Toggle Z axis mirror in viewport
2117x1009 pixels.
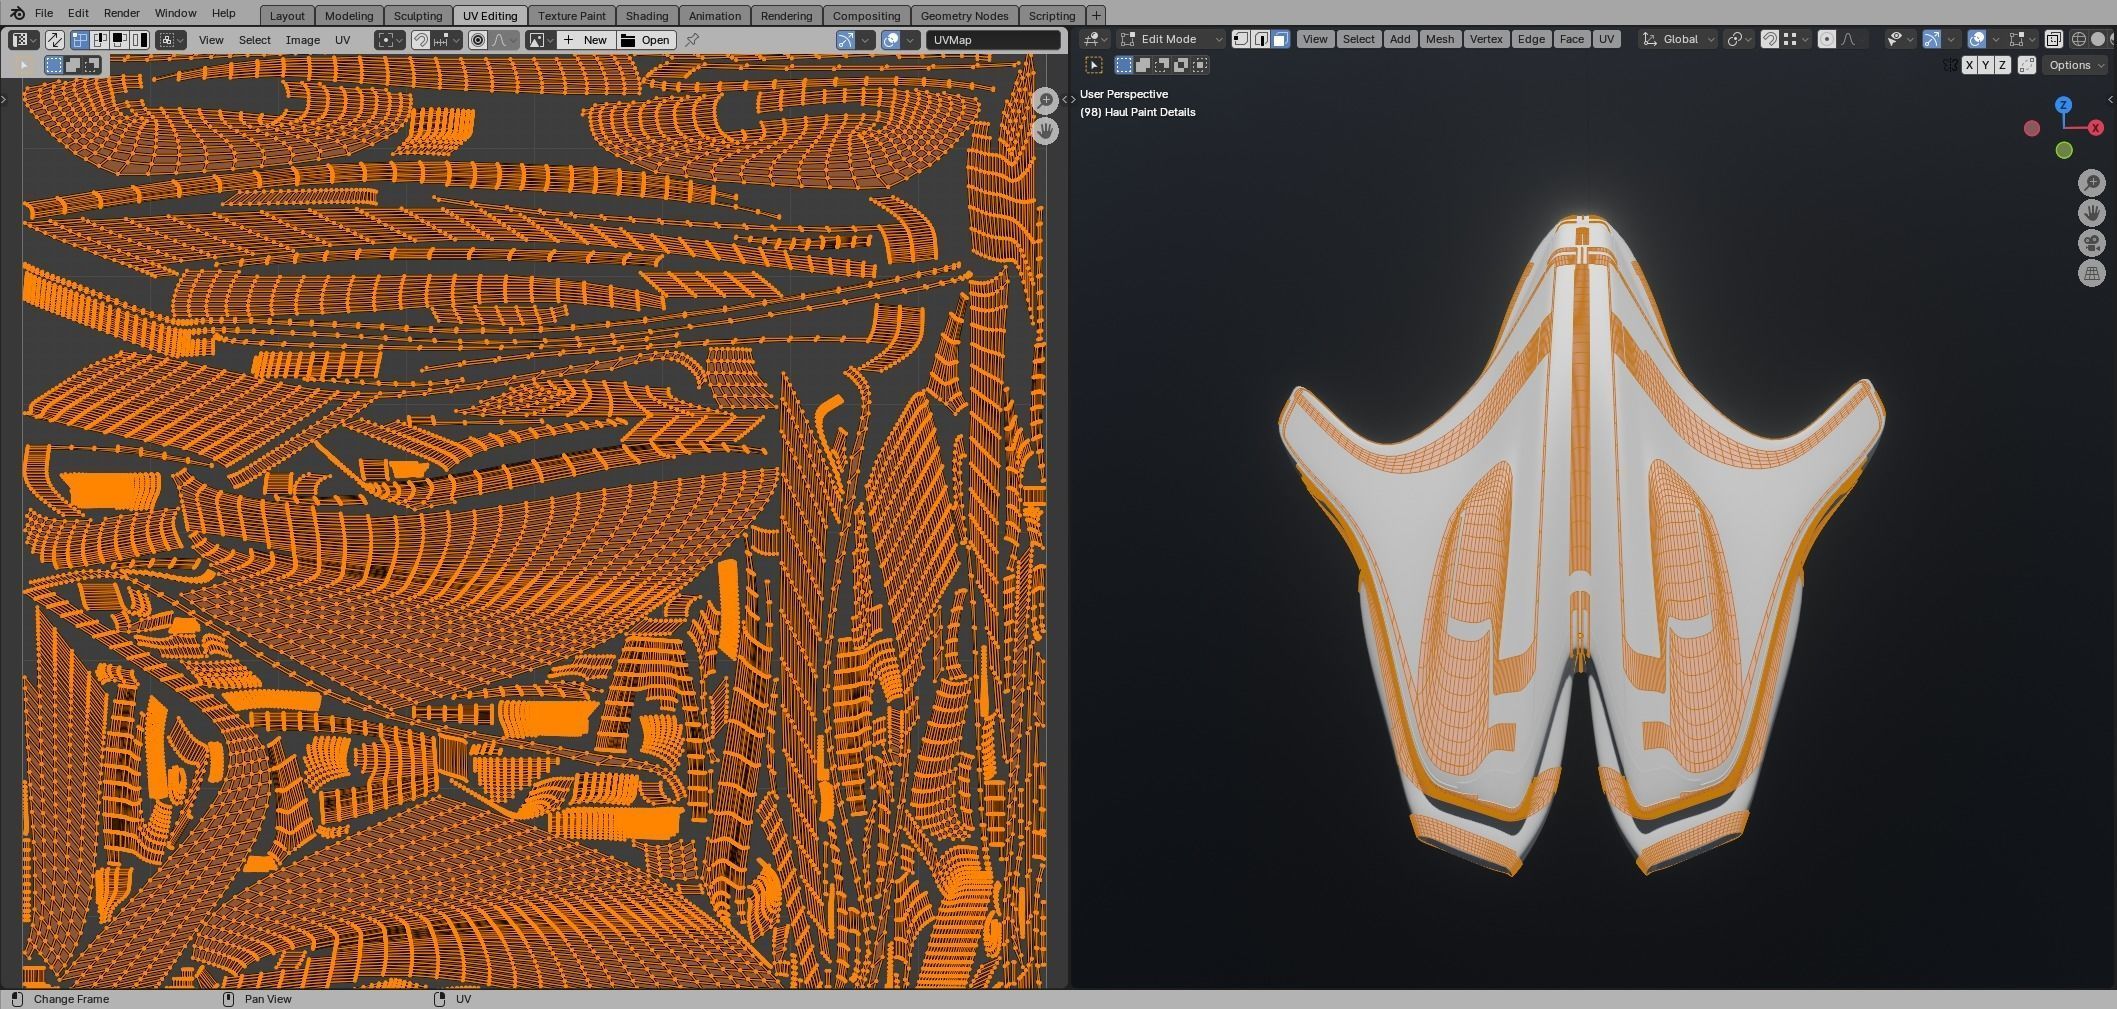coord(2002,65)
